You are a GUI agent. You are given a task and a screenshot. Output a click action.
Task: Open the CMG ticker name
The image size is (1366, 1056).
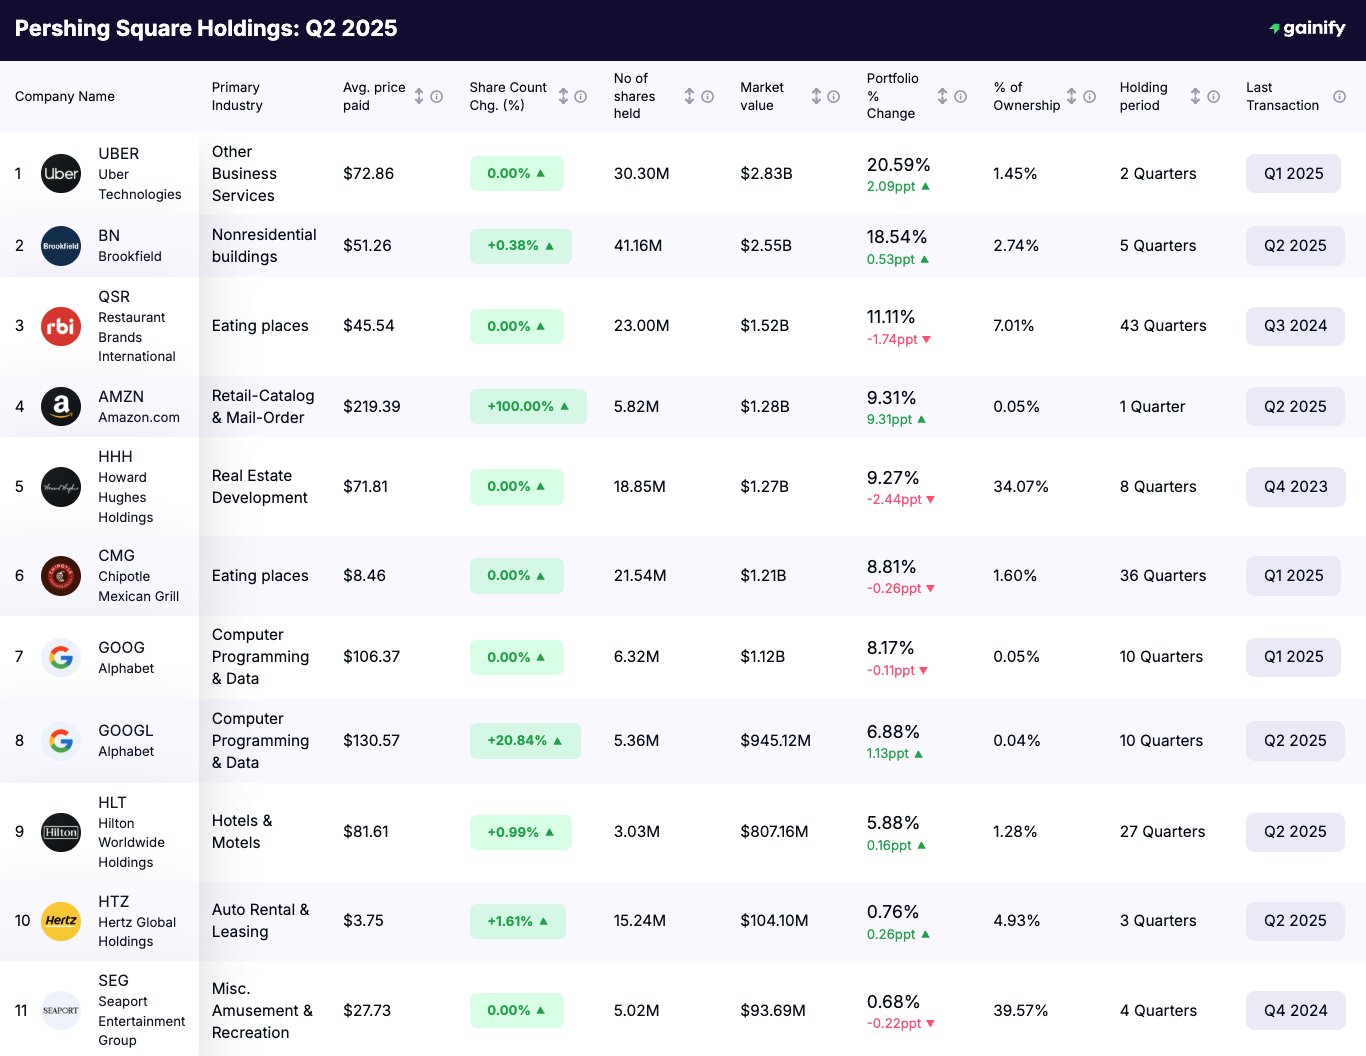tap(116, 556)
